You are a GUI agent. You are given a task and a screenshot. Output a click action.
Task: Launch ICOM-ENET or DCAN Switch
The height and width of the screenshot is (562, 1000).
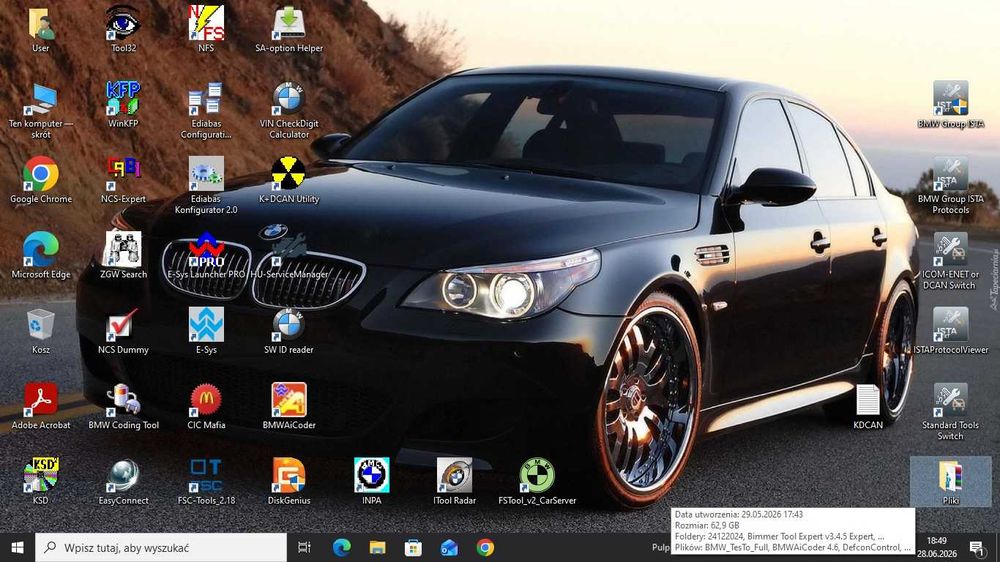point(950,260)
